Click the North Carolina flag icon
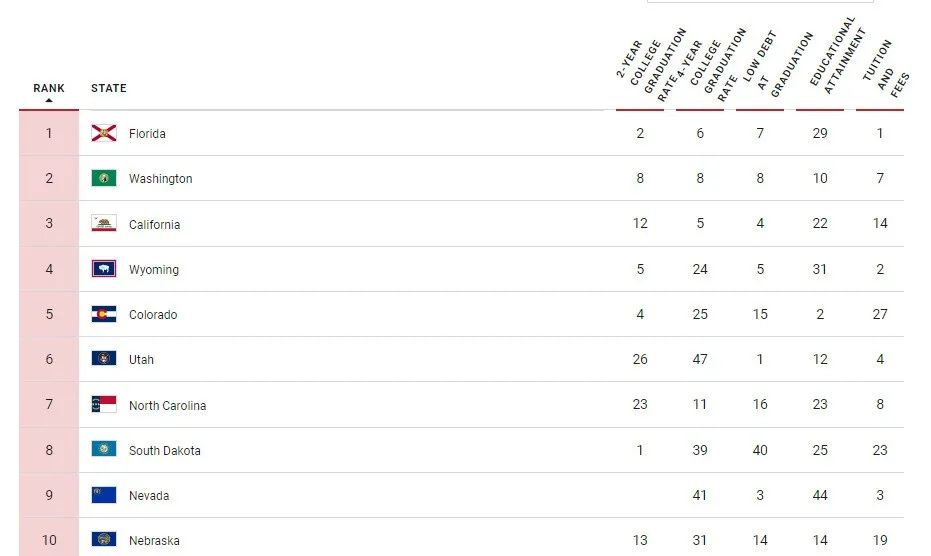 tap(104, 405)
